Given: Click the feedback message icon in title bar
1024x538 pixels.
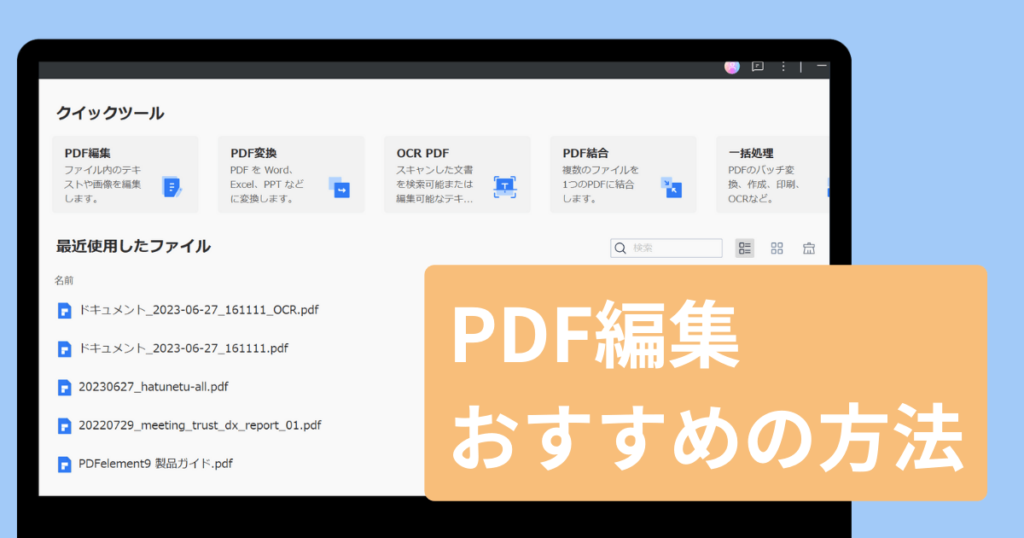Looking at the screenshot, I should point(757,66).
